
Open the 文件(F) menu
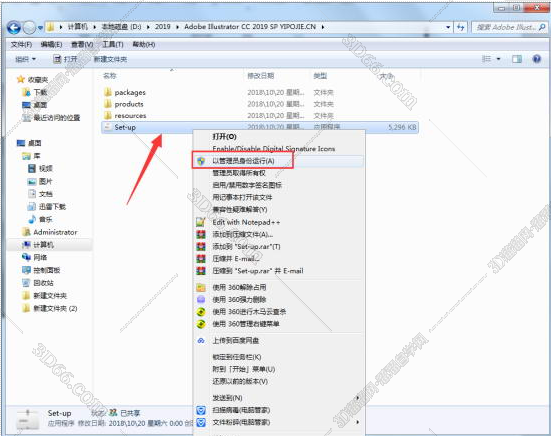21,44
